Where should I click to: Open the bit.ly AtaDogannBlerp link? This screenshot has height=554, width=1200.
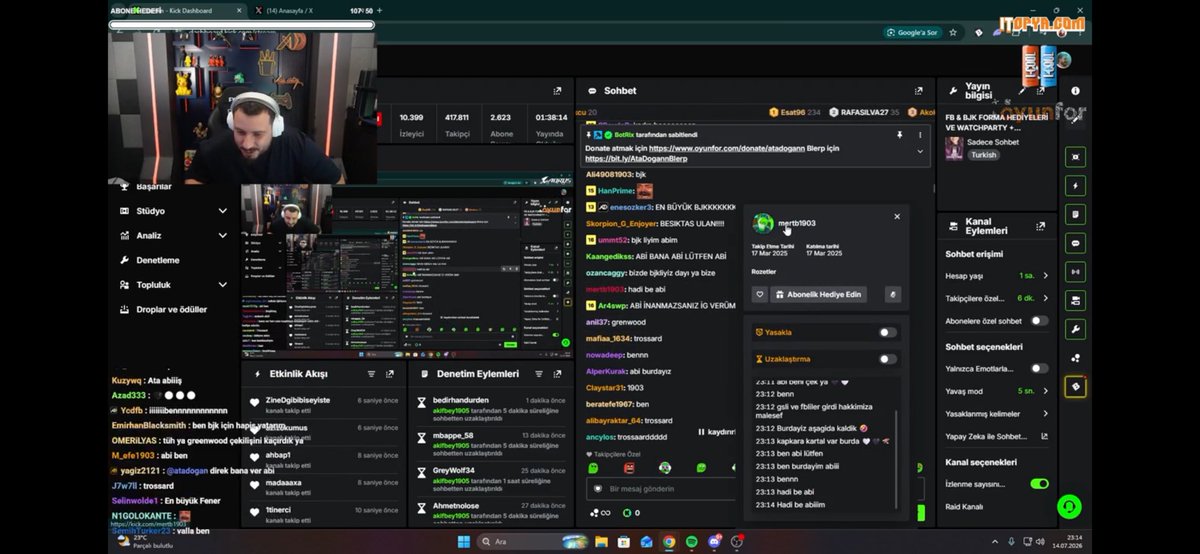[636, 159]
